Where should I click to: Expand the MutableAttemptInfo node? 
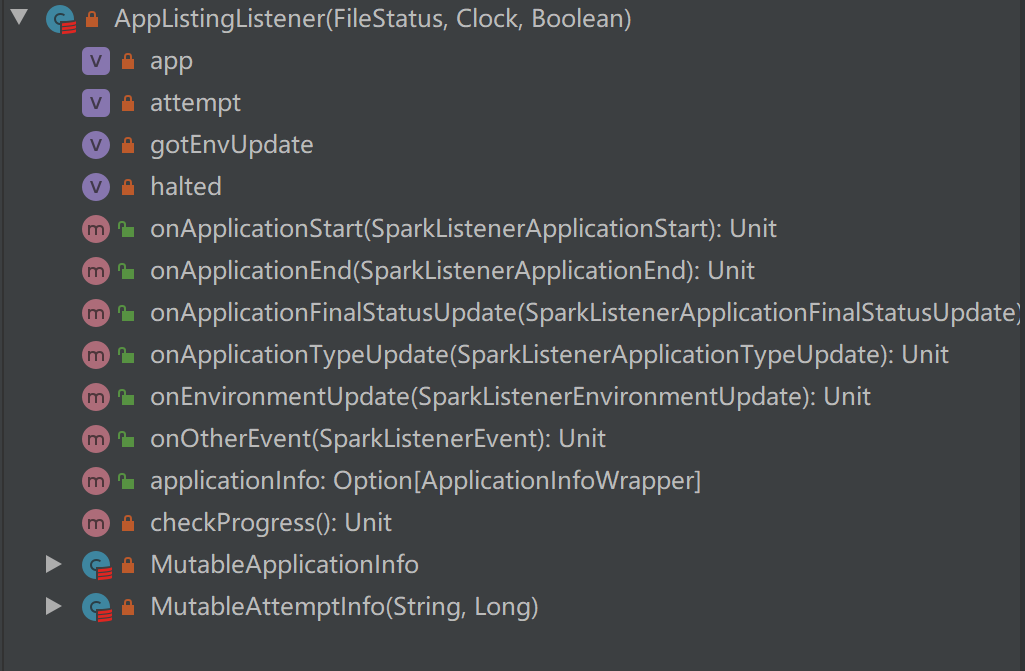point(53,607)
